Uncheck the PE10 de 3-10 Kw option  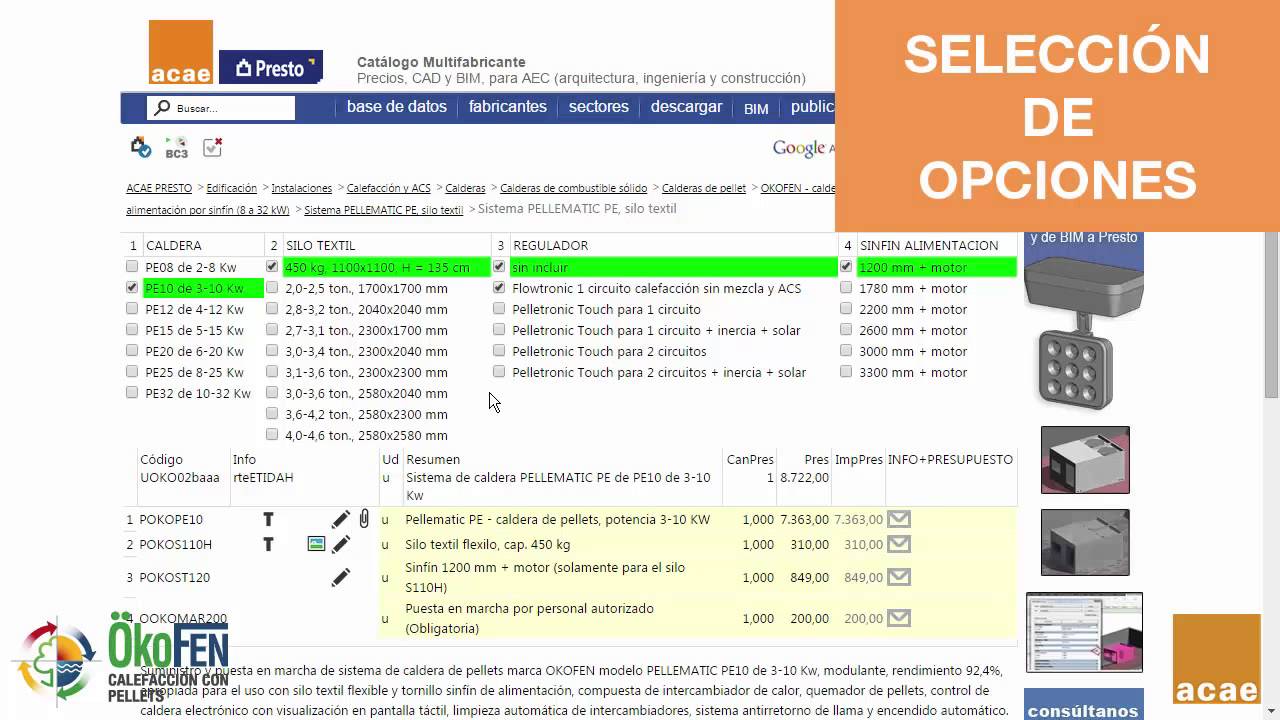point(132,288)
